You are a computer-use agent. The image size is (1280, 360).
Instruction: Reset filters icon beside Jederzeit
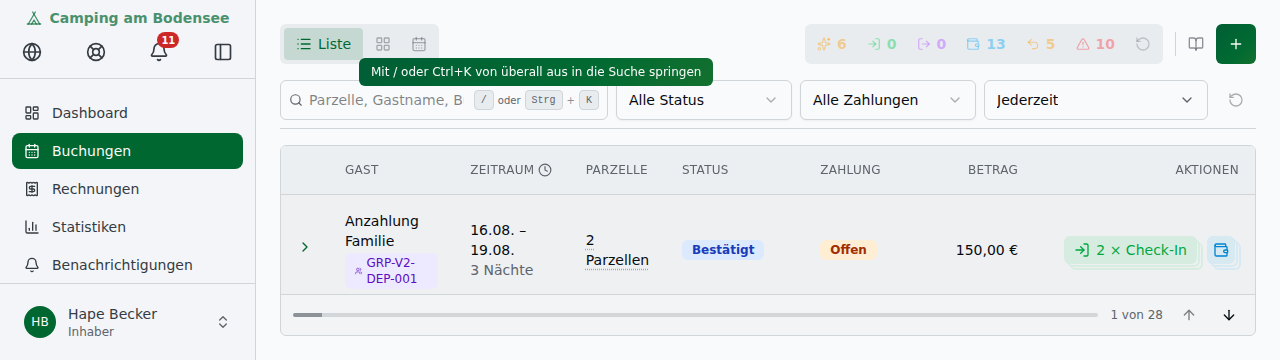1236,100
